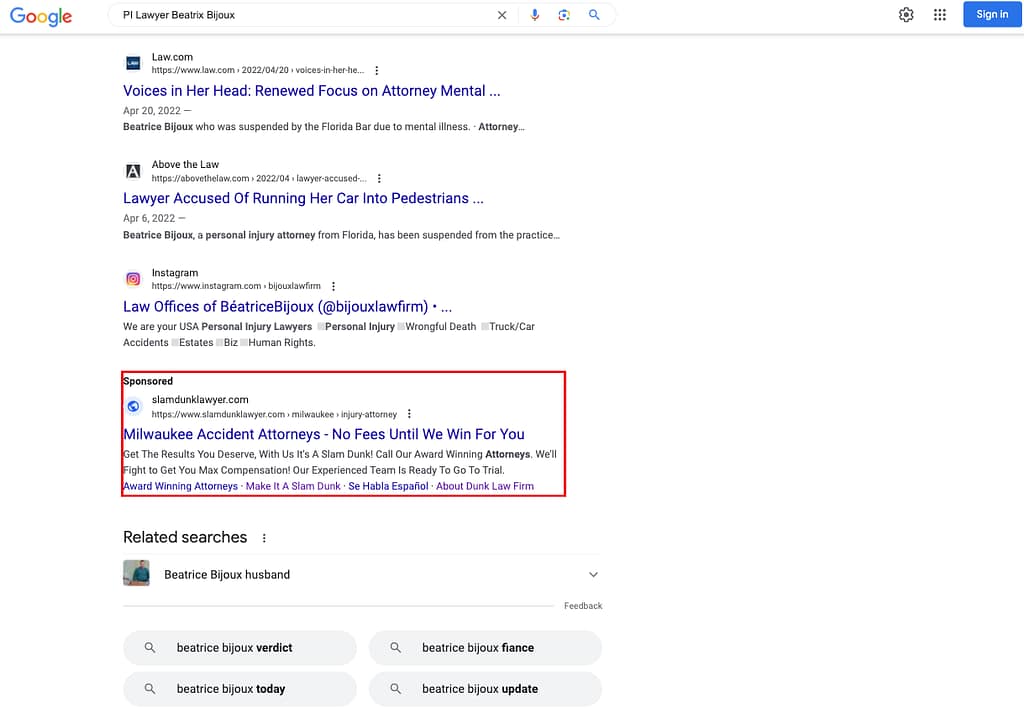Clear the search box with X icon
Image resolution: width=1024 pixels, height=708 pixels.
point(502,15)
